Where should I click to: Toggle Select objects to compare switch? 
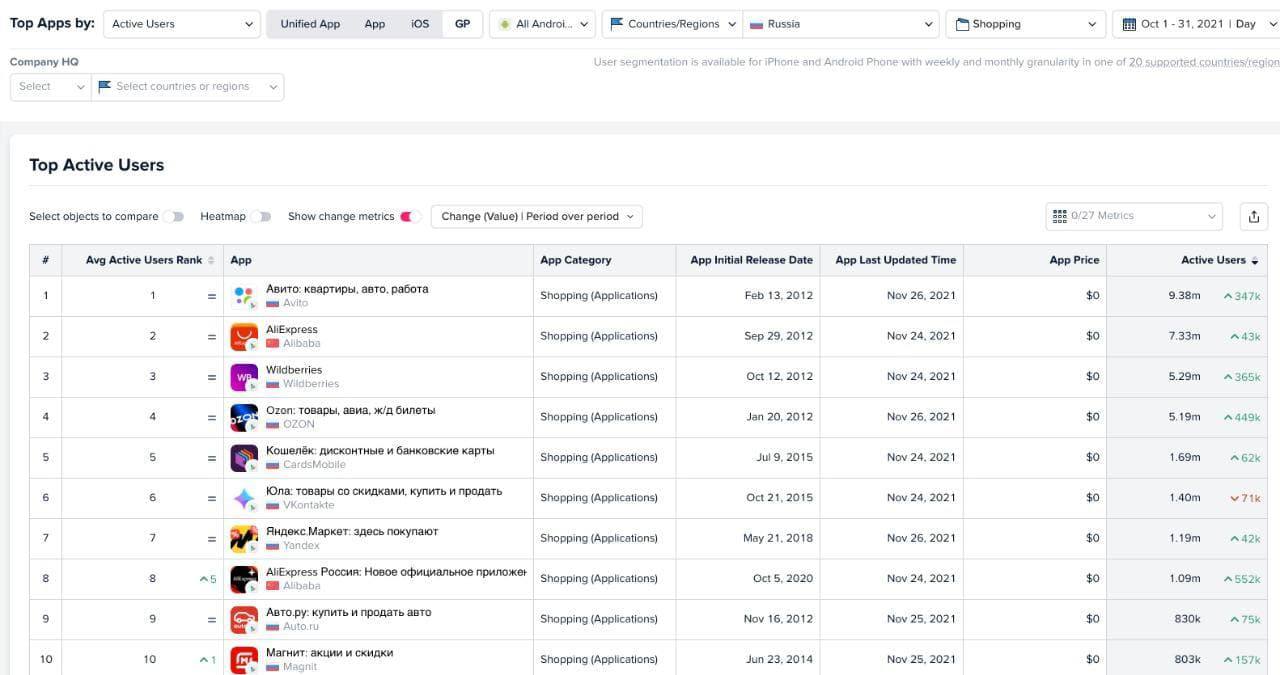click(175, 216)
